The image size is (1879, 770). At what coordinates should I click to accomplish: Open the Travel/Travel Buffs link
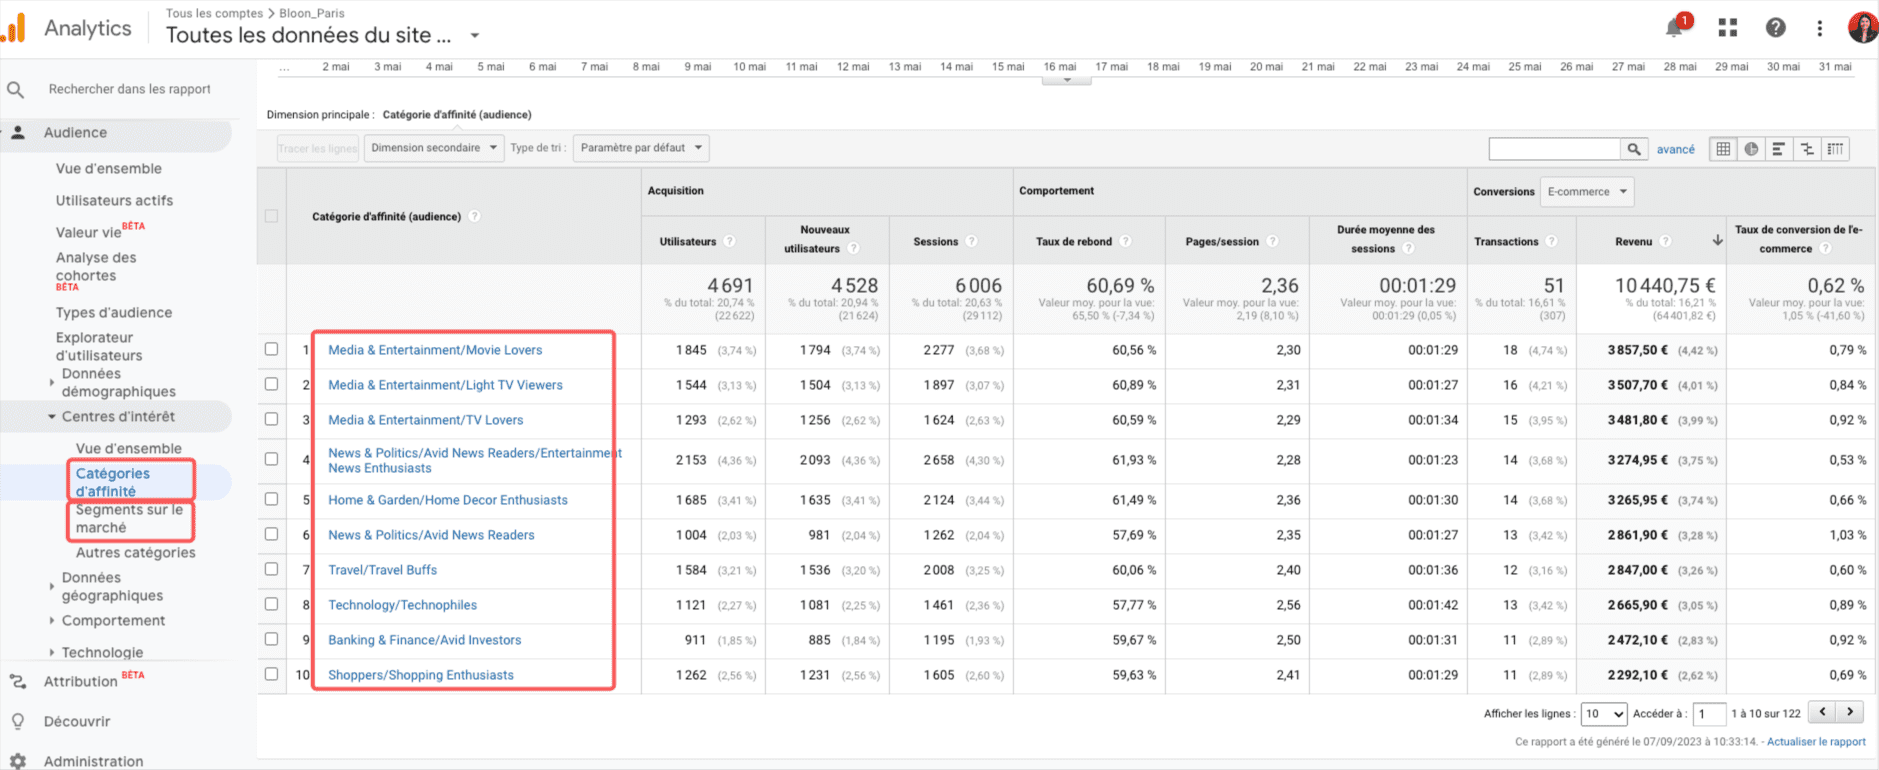tap(382, 570)
